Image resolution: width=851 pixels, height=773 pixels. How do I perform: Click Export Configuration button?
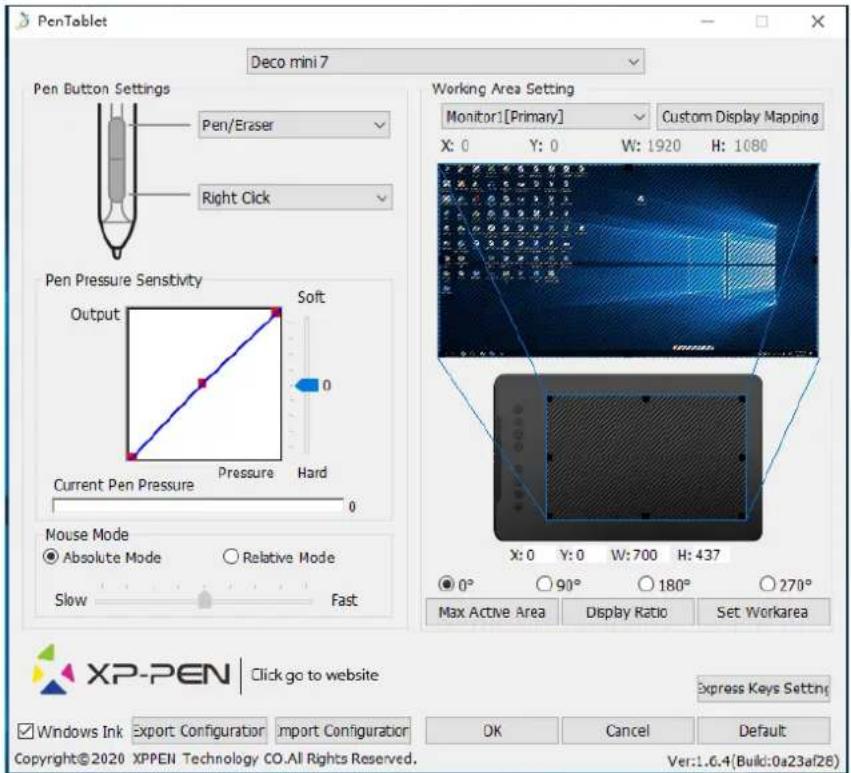[199, 731]
